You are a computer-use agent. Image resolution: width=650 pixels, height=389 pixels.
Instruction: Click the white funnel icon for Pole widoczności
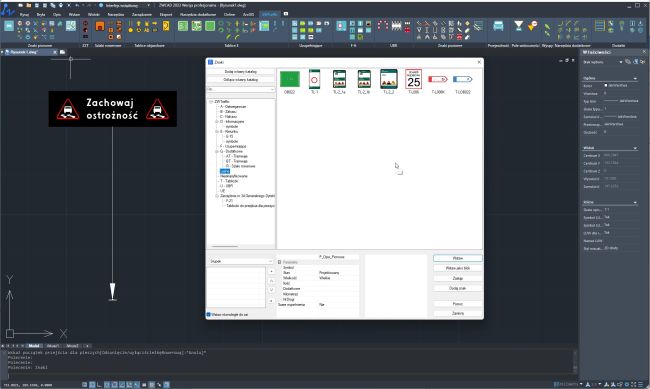518,26
